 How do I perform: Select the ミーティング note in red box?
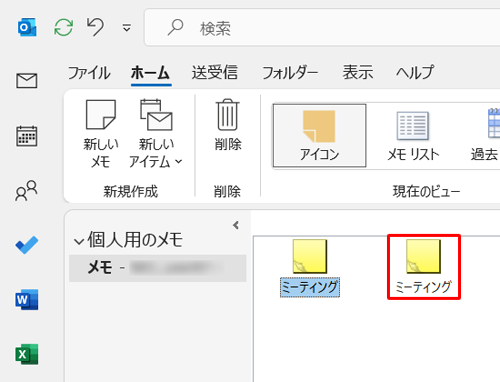pos(424,267)
